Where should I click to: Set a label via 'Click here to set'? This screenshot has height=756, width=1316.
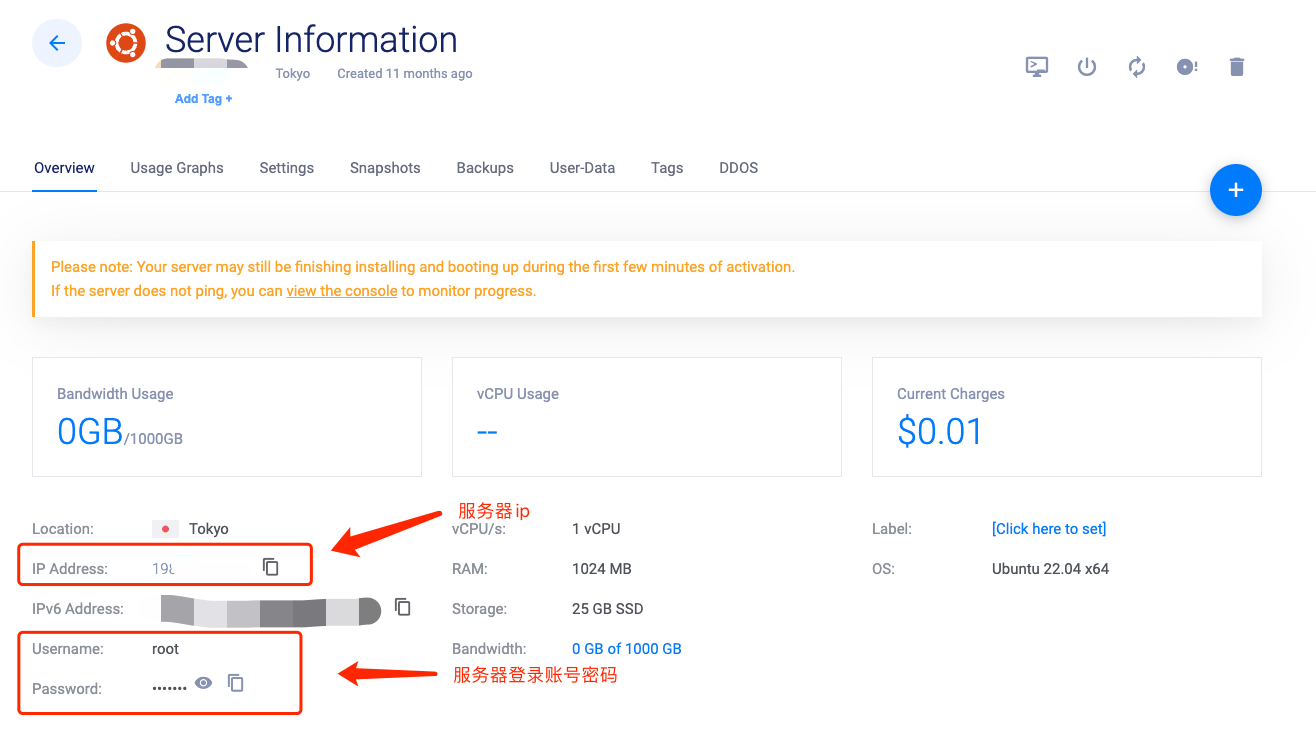1048,528
